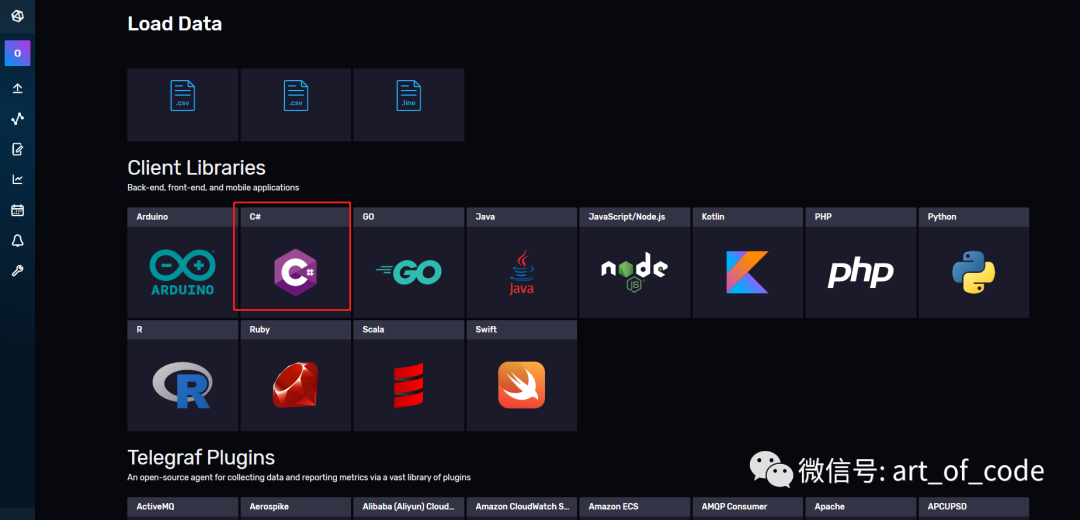This screenshot has width=1080, height=520.
Task: Open the Scala client library
Action: coord(408,382)
